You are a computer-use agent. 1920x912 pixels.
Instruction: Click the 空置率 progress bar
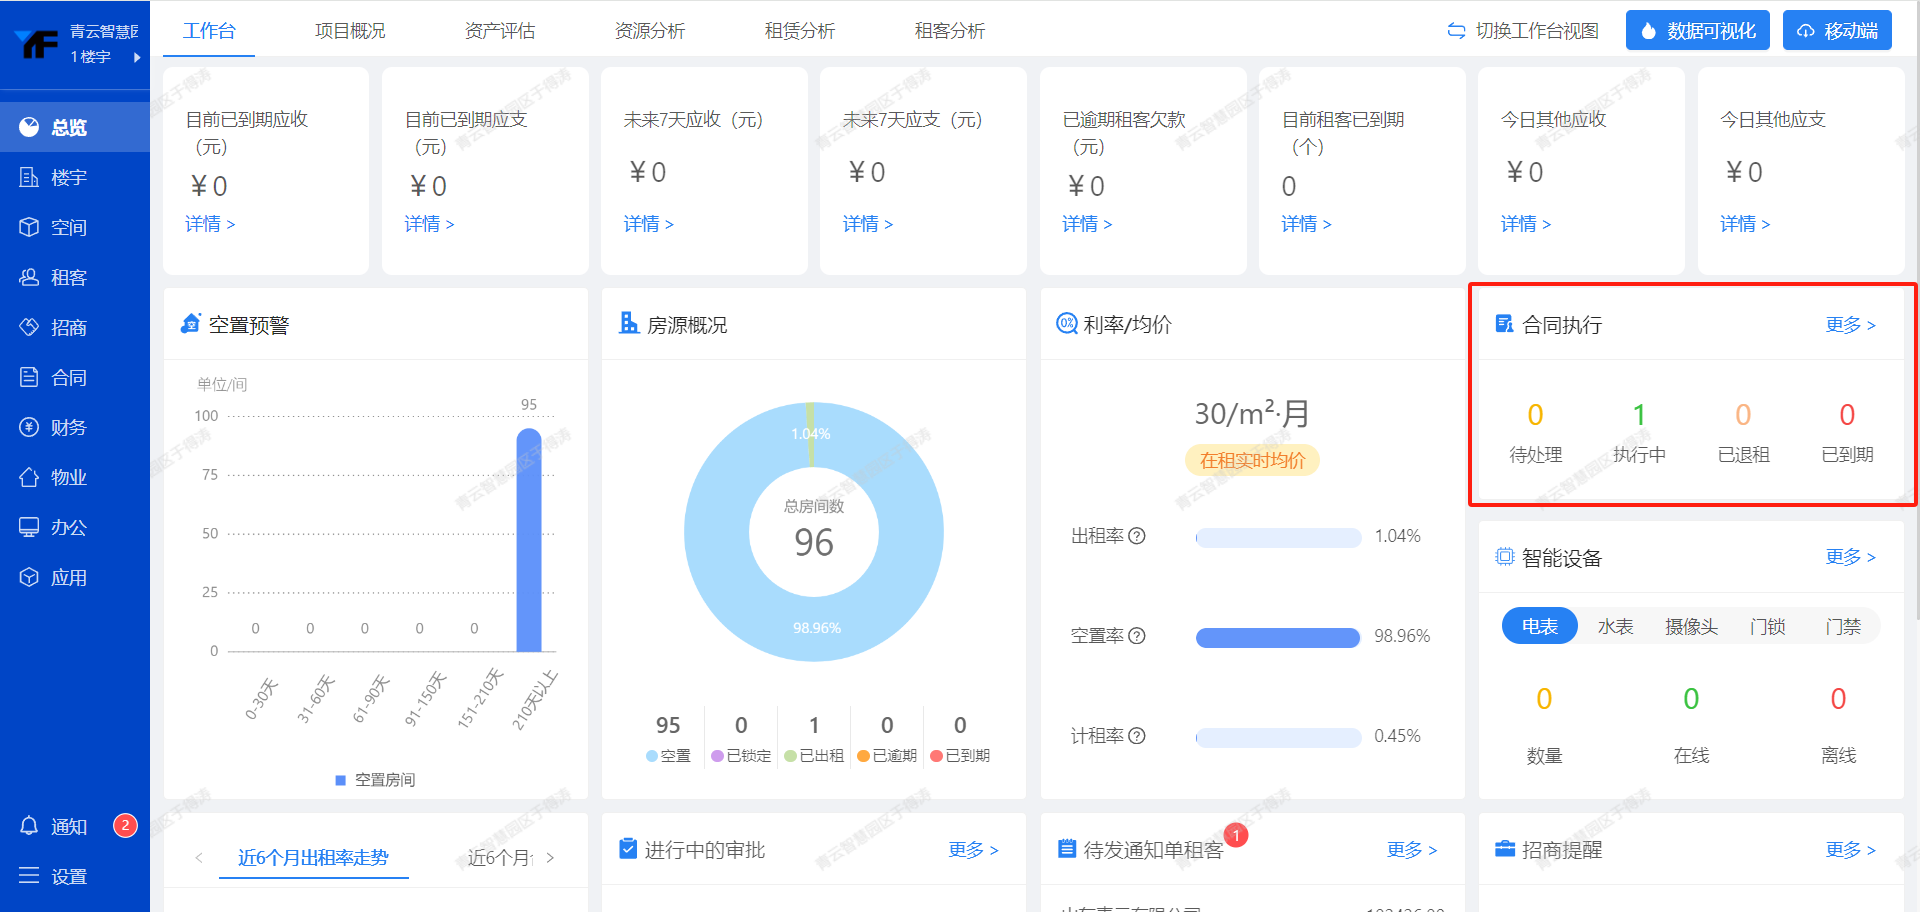(x=1277, y=637)
